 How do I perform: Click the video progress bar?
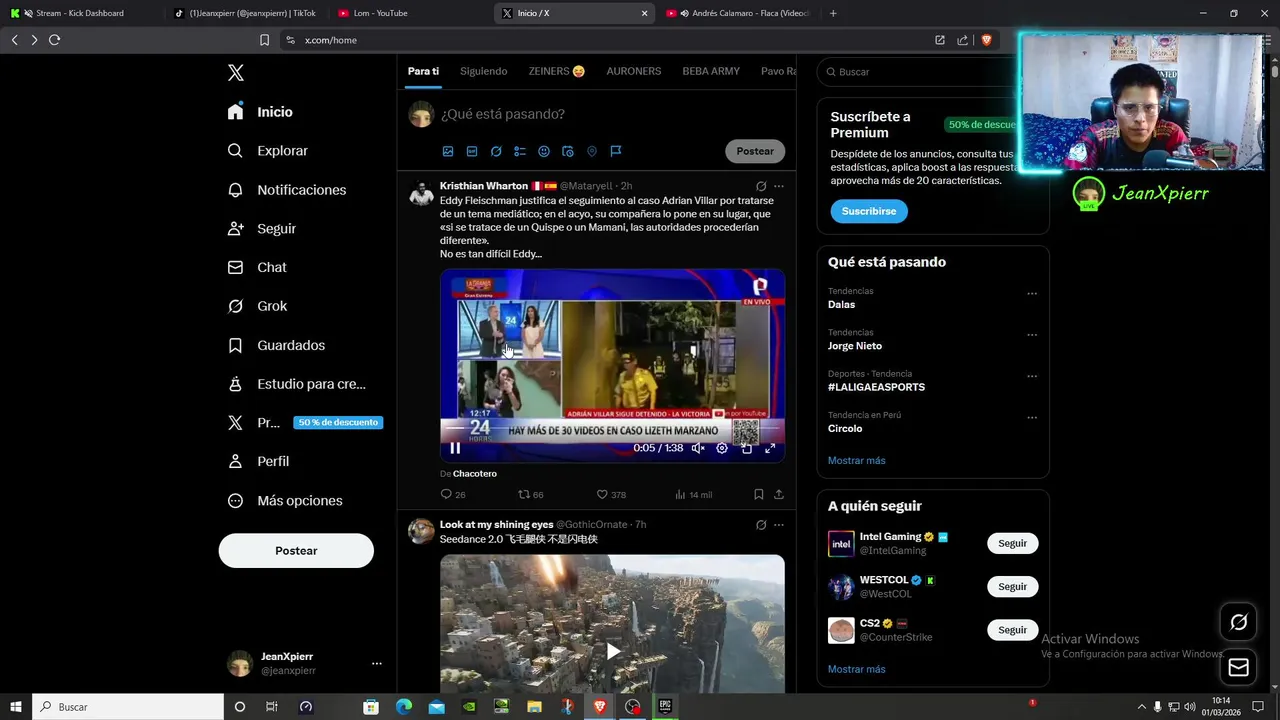tap(612, 430)
